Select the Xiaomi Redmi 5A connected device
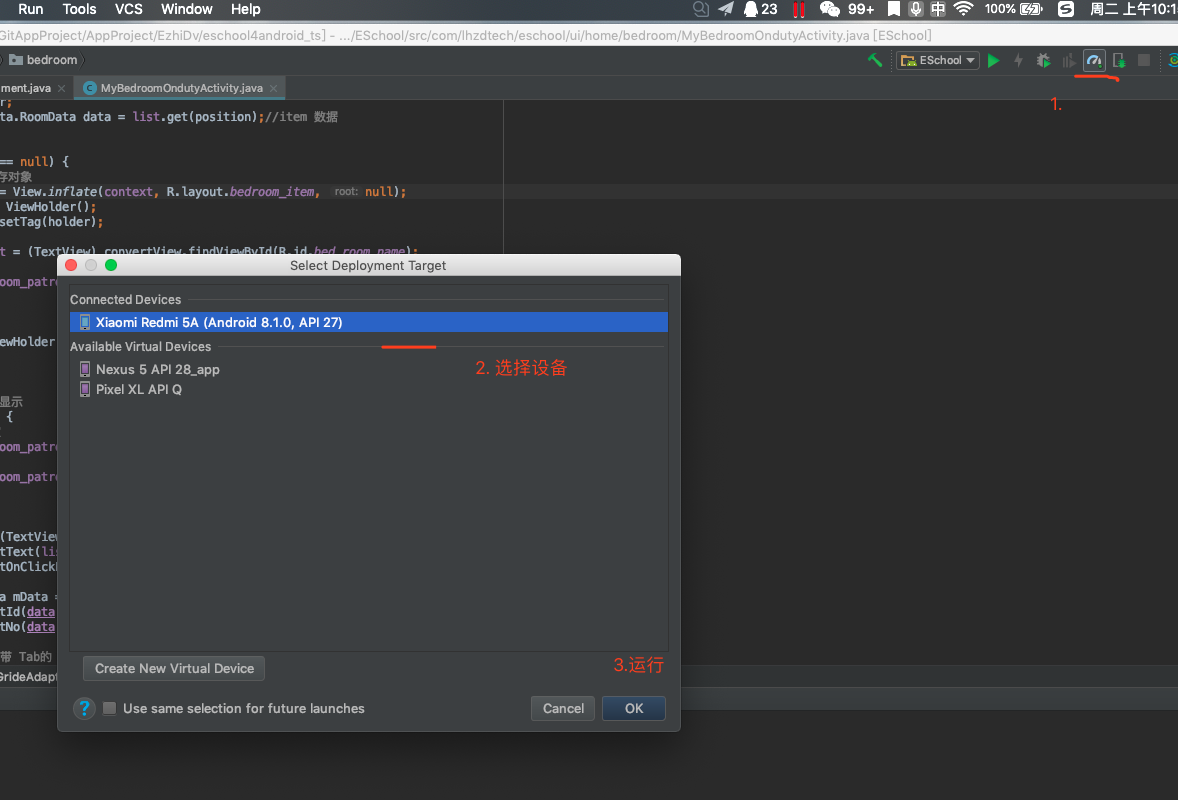This screenshot has height=800, width=1178. tap(218, 321)
